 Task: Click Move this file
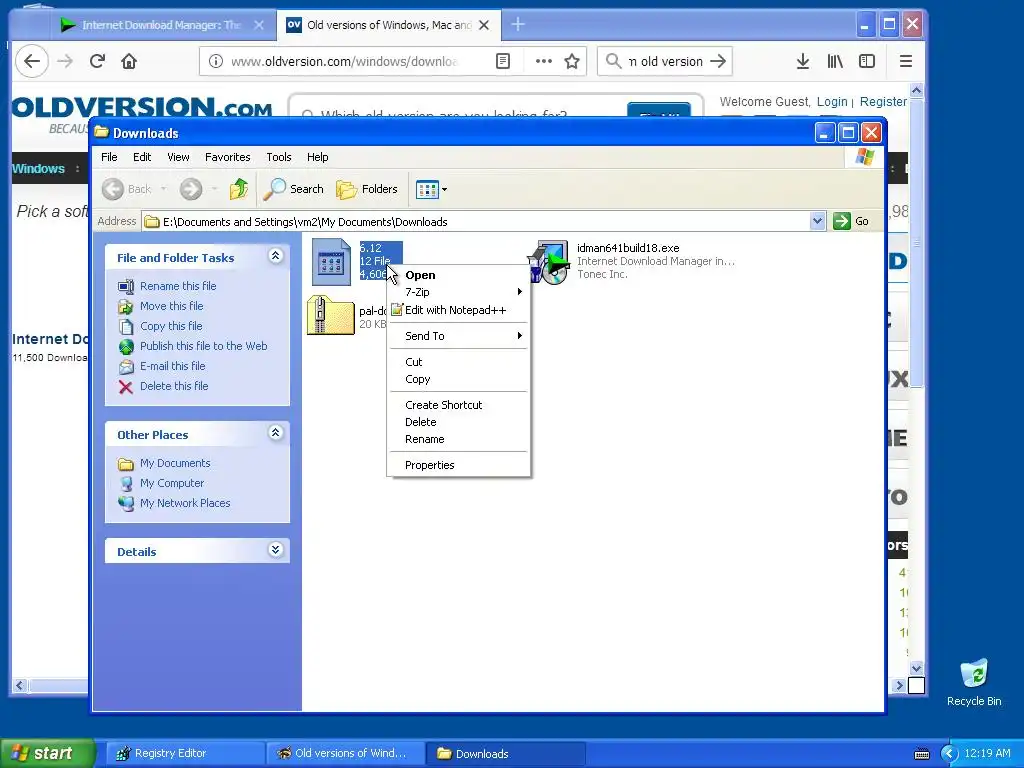[171, 306]
